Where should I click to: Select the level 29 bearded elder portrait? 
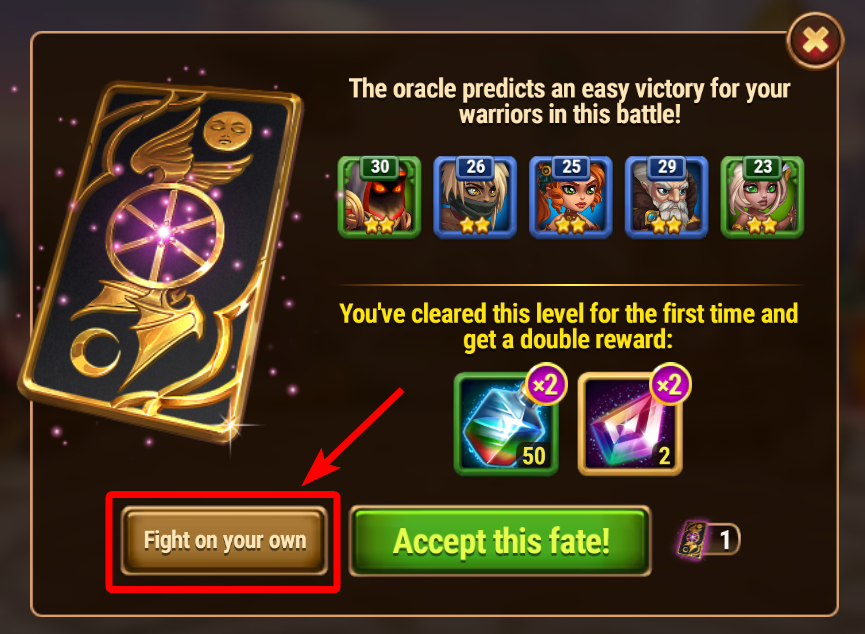(666, 197)
